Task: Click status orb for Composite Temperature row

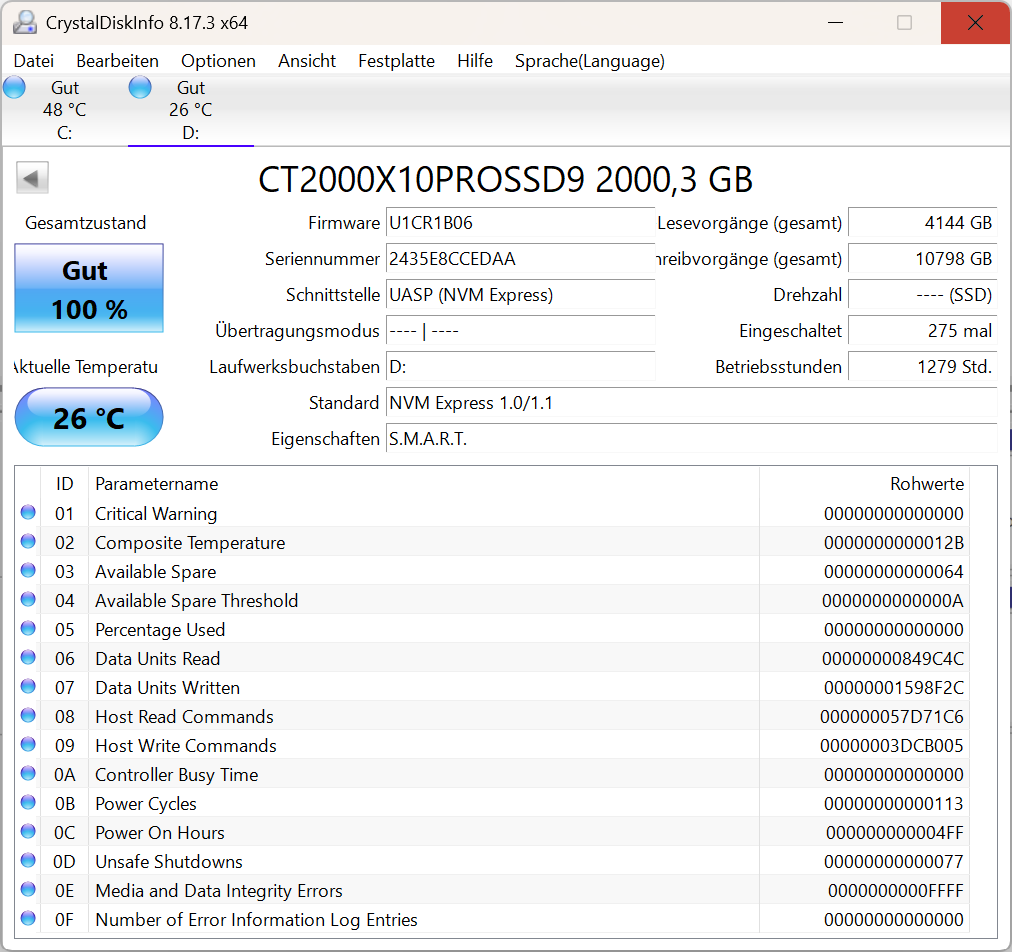Action: pos(28,542)
